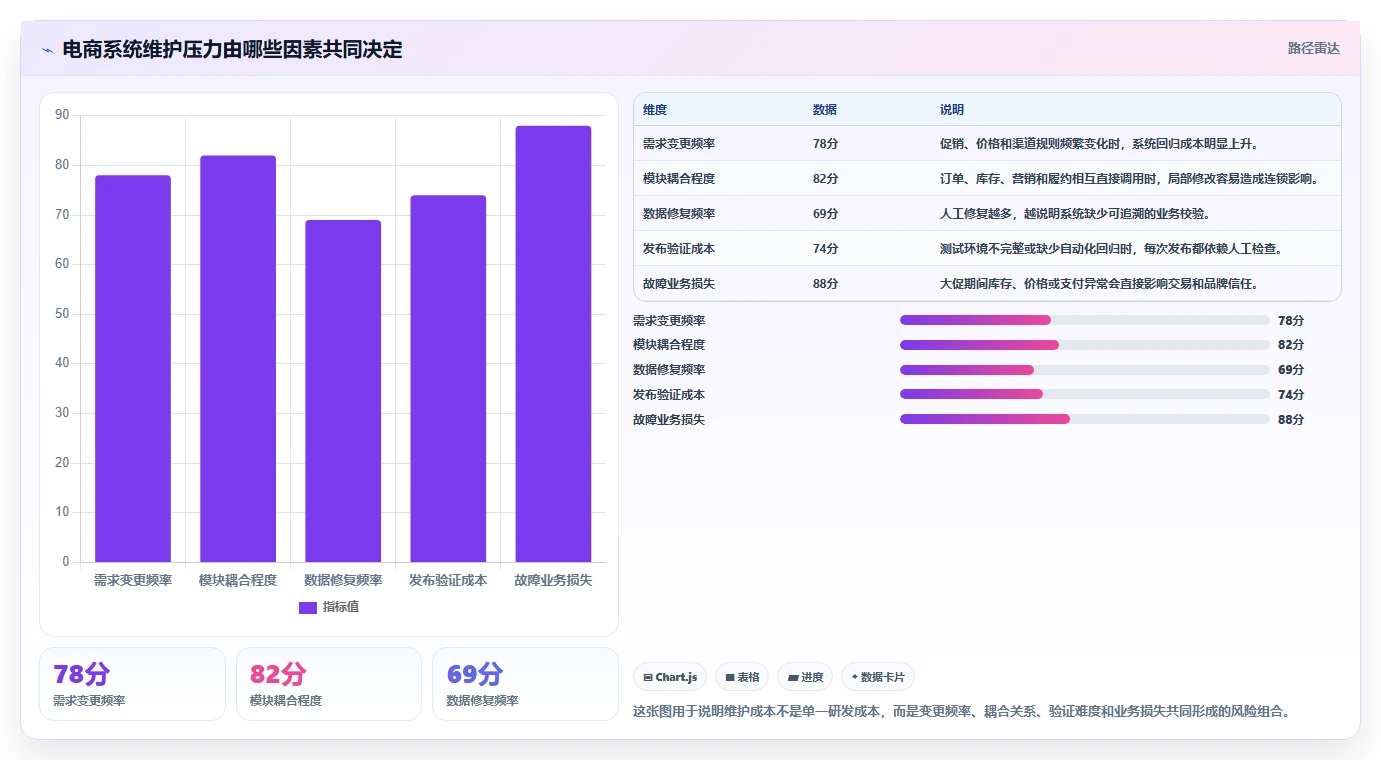Viewport: 1381px width, 760px height.
Task: Click the 90 y-axis tick label
Action: (x=63, y=115)
